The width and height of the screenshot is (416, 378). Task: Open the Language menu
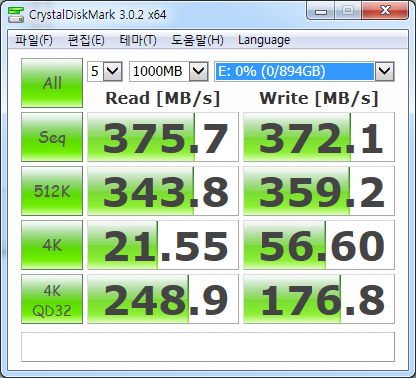(x=264, y=40)
